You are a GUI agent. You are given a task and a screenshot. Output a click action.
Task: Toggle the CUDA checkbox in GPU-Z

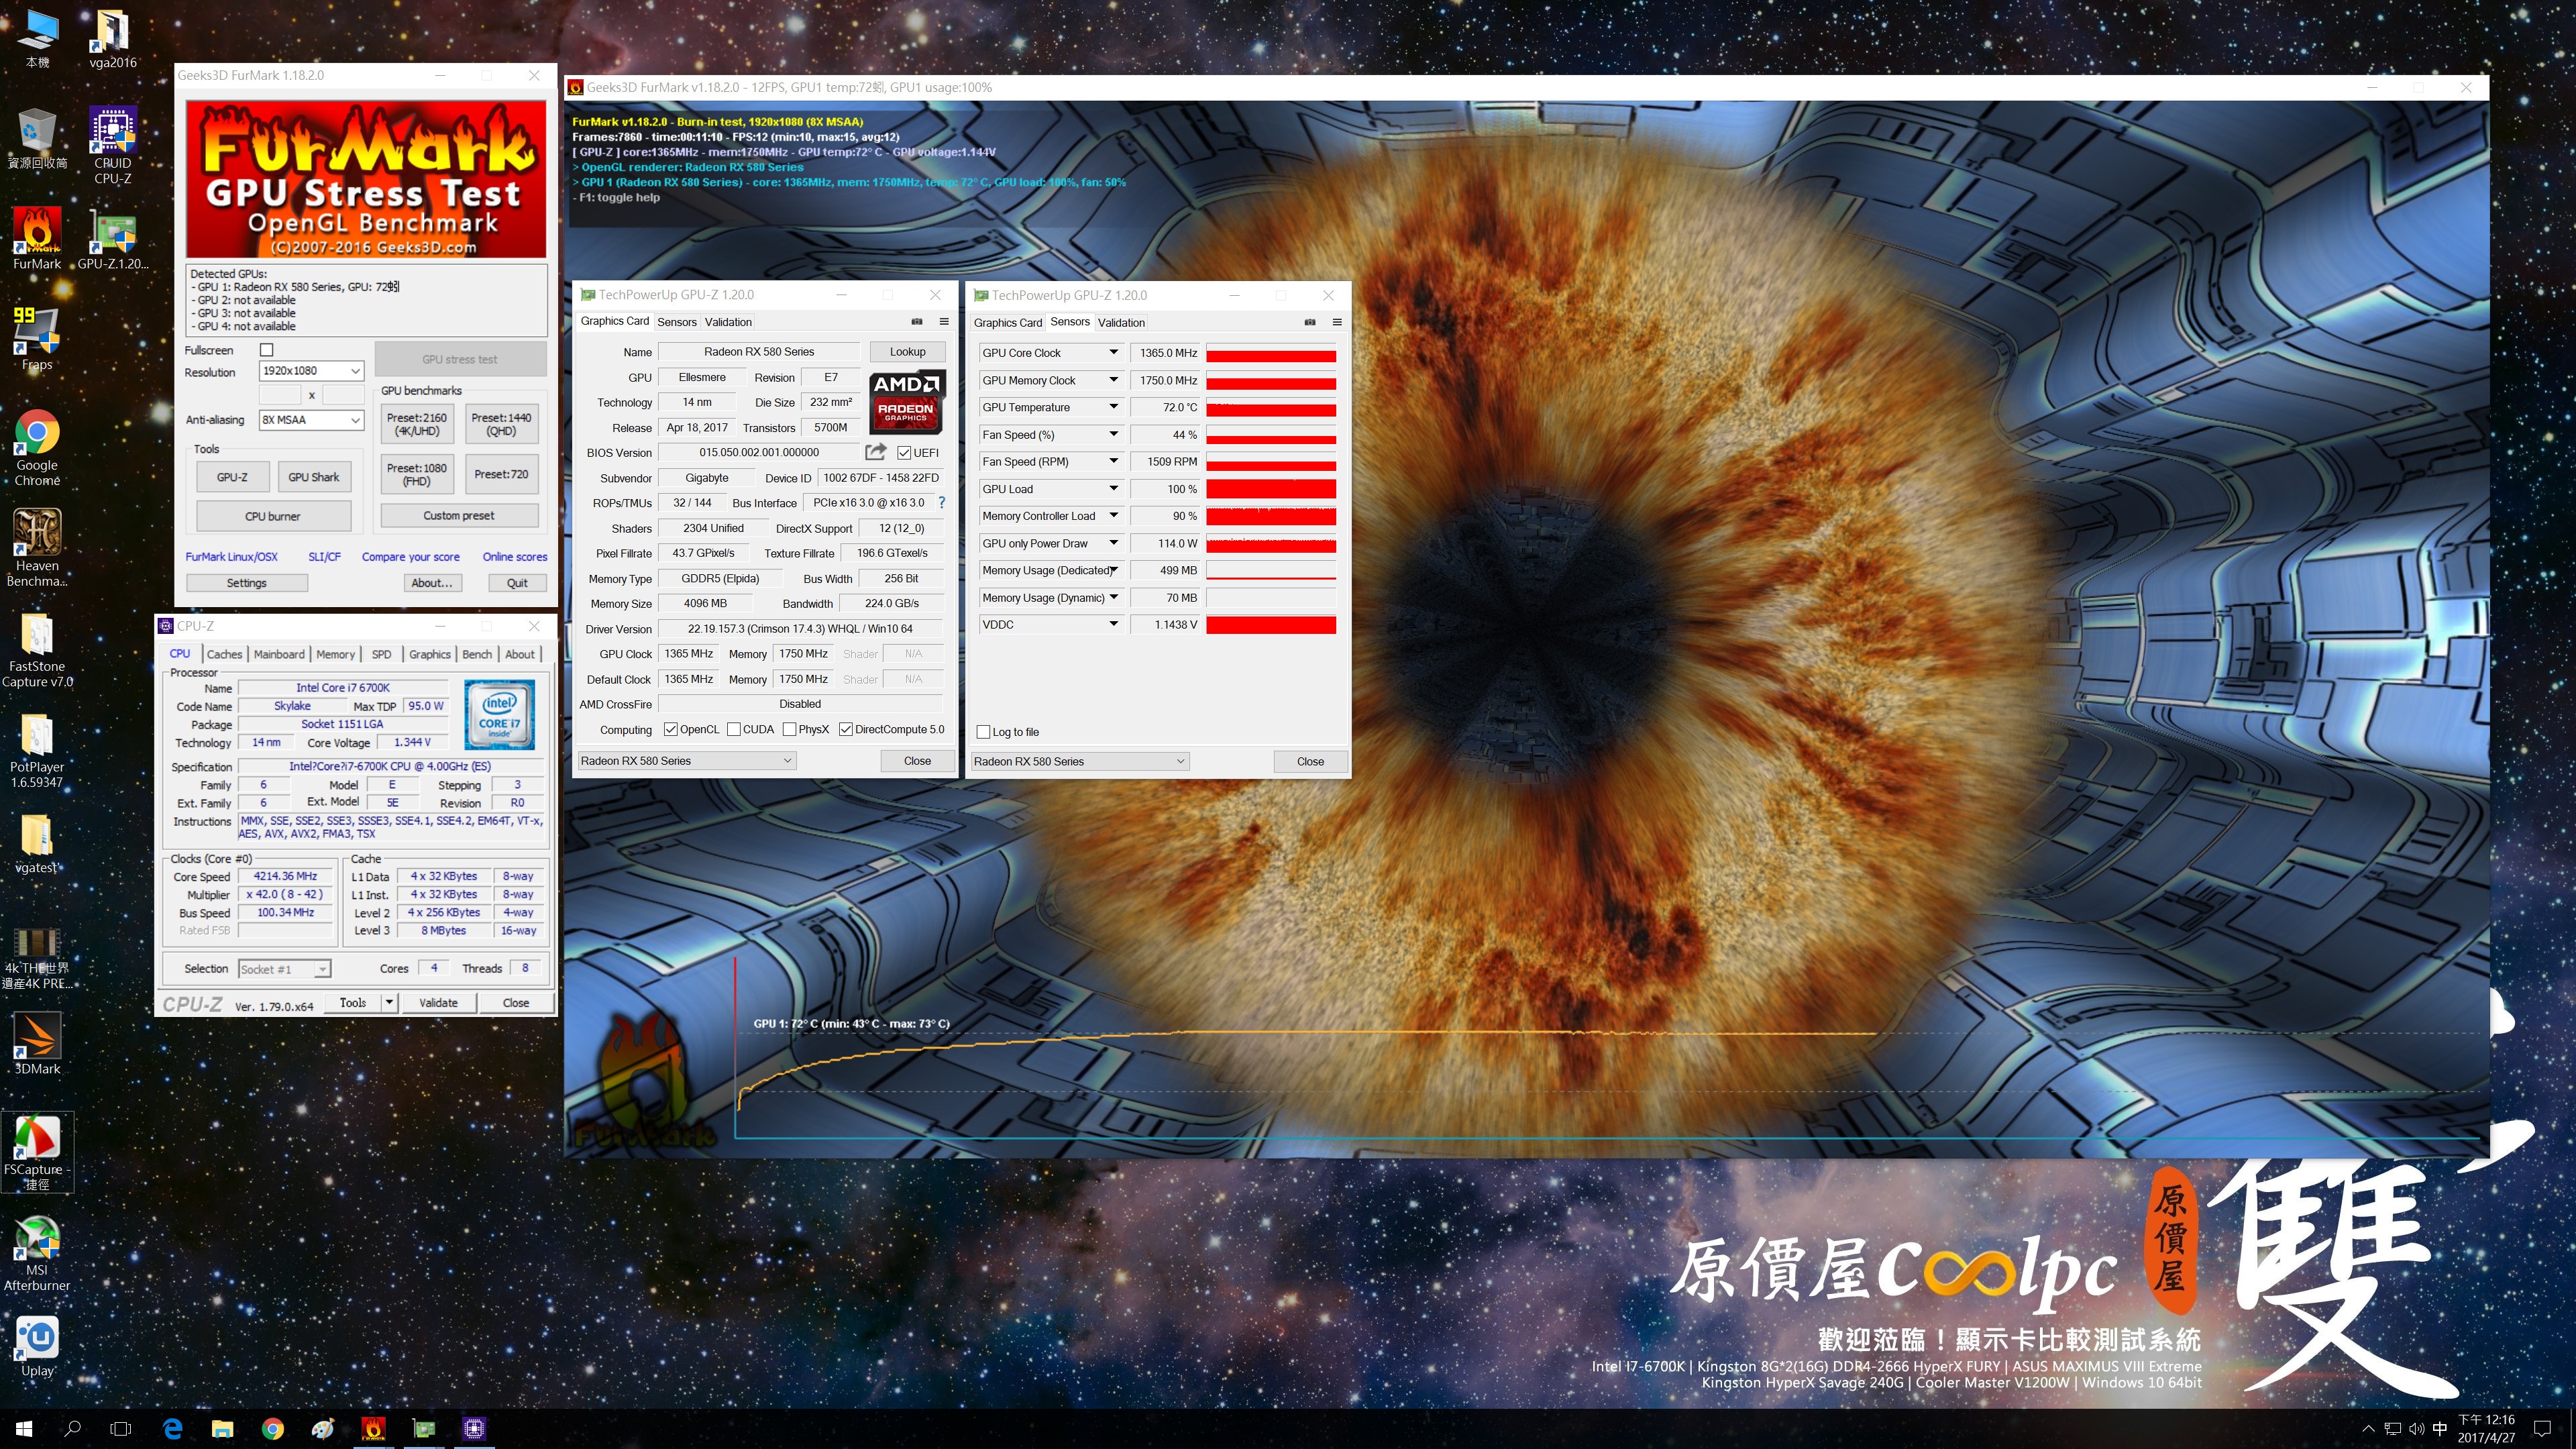coord(733,729)
